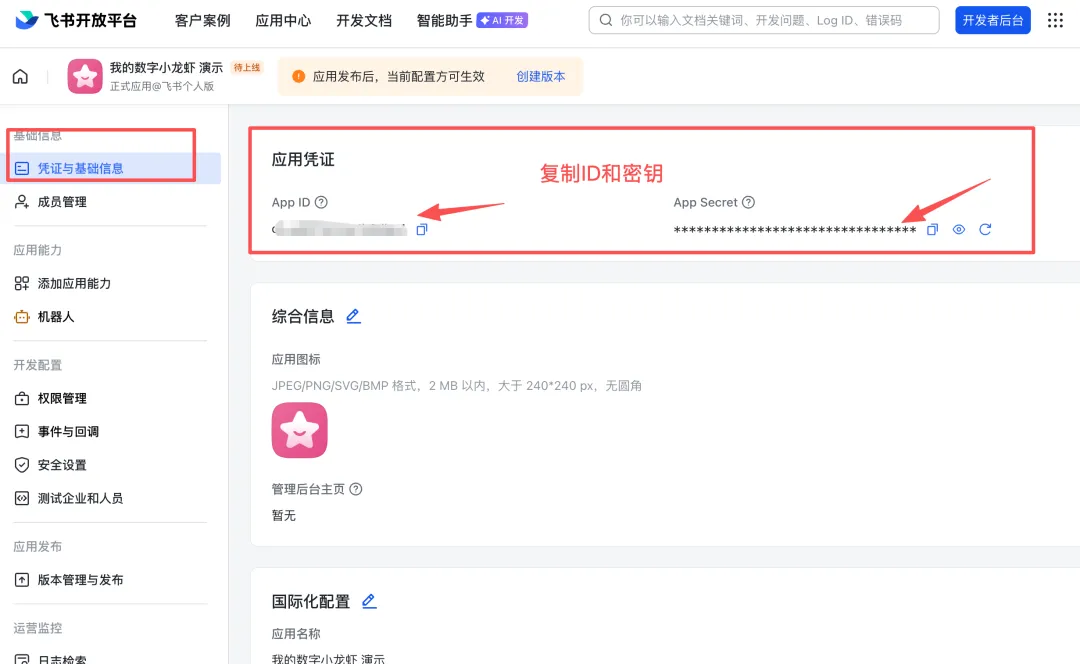Click the 暂无 value under 管理后台主页
This screenshot has width=1080, height=664.
point(284,515)
